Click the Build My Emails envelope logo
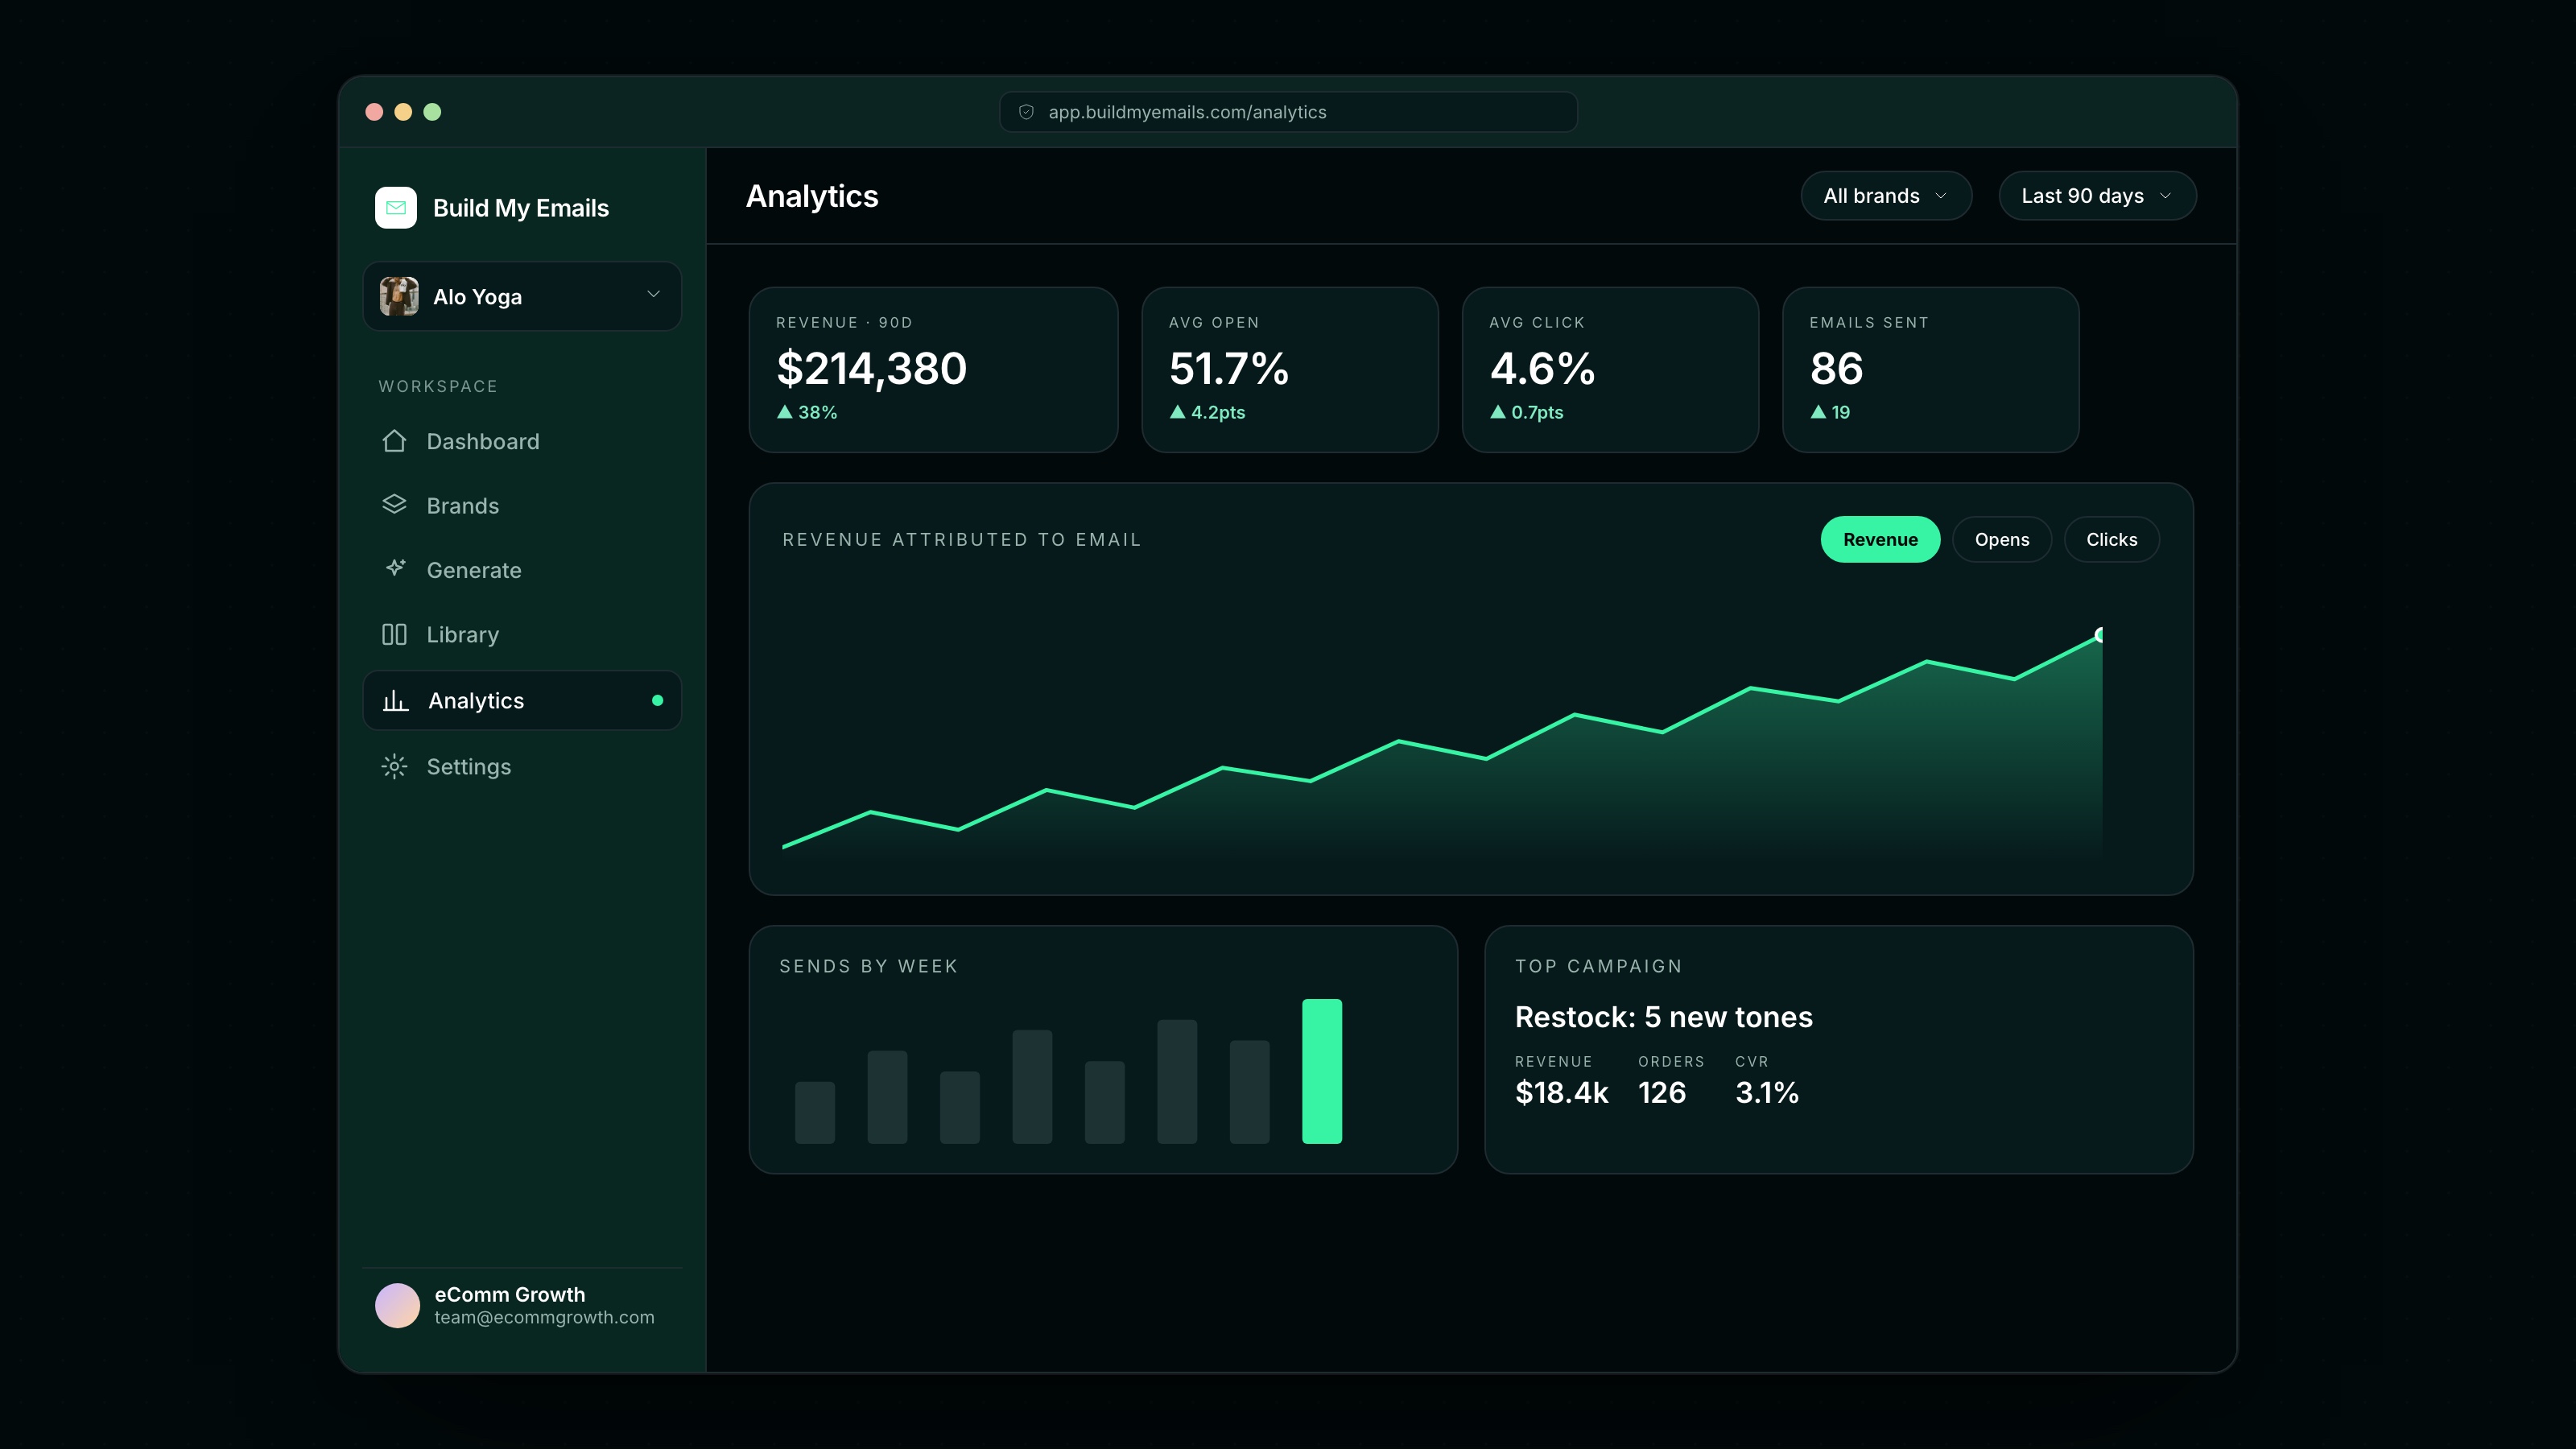2576x1449 pixels. point(395,208)
